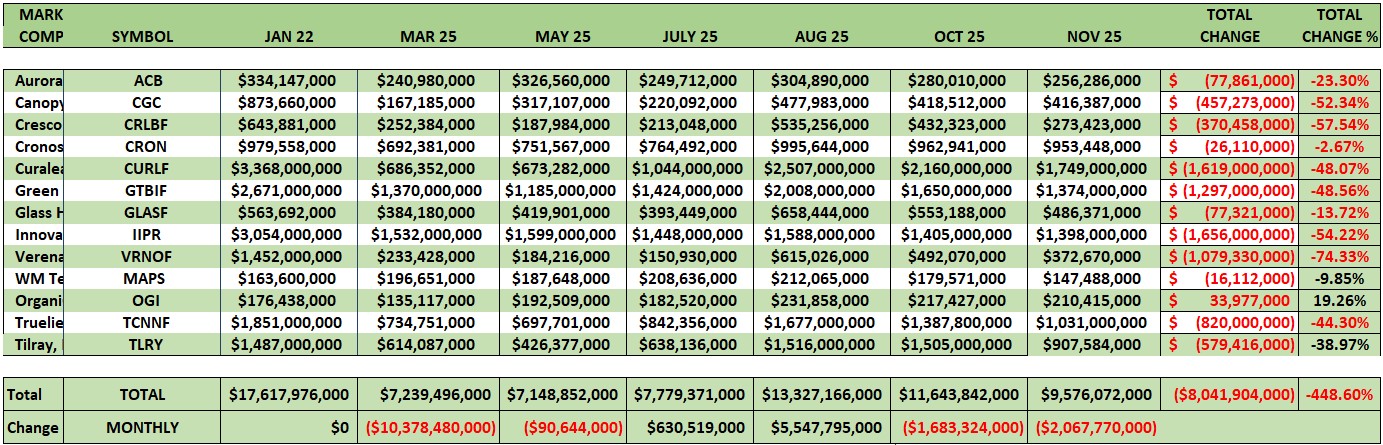Image resolution: width=1383 pixels, height=445 pixels.
Task: Select the $630,519,000 monthly change cell
Action: (690, 427)
